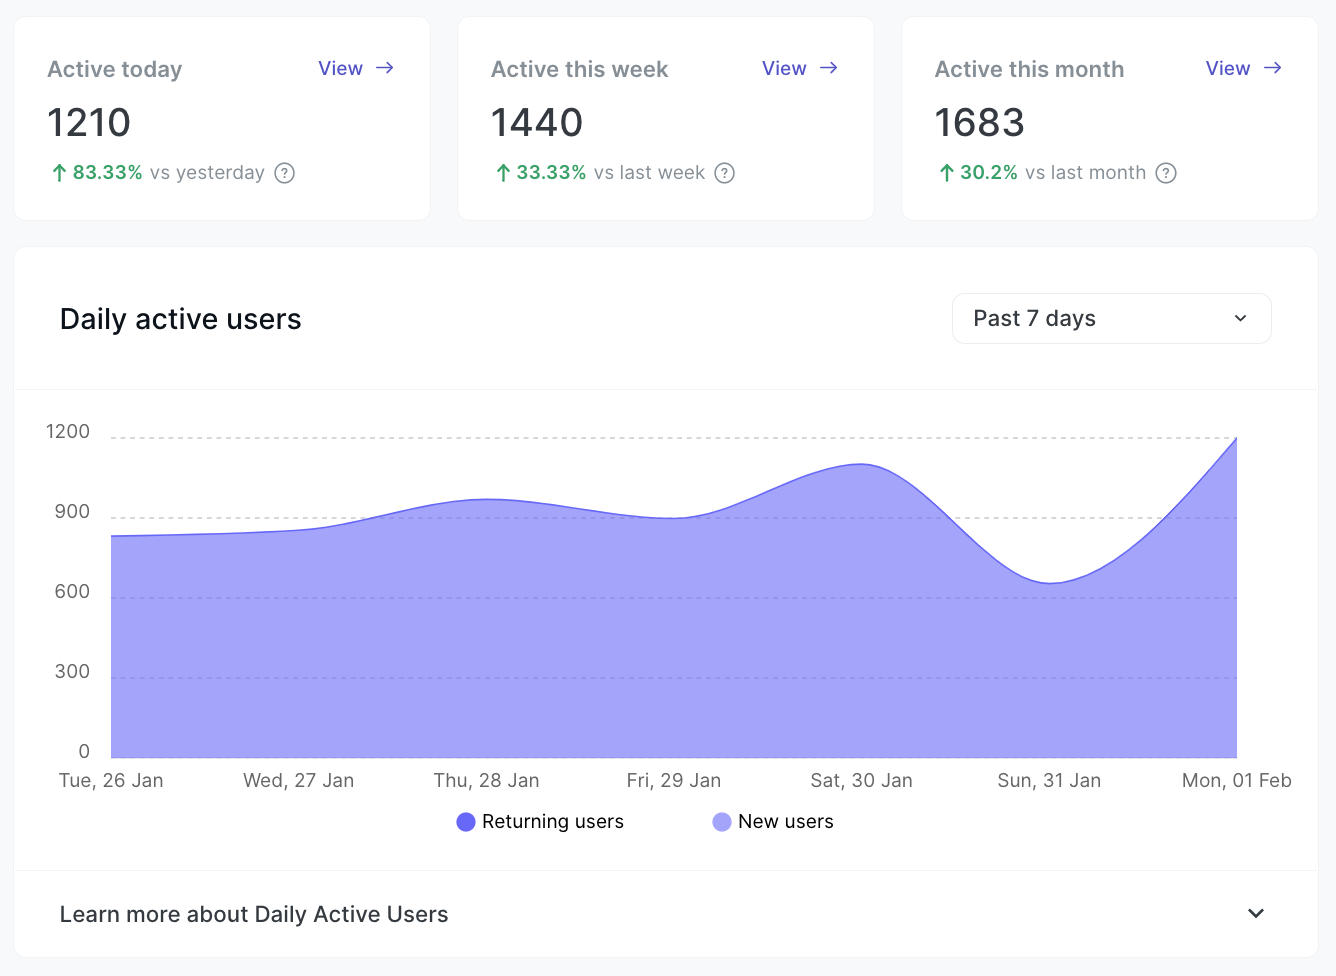Open View link for Active today
Image resolution: width=1336 pixels, height=976 pixels.
(340, 68)
